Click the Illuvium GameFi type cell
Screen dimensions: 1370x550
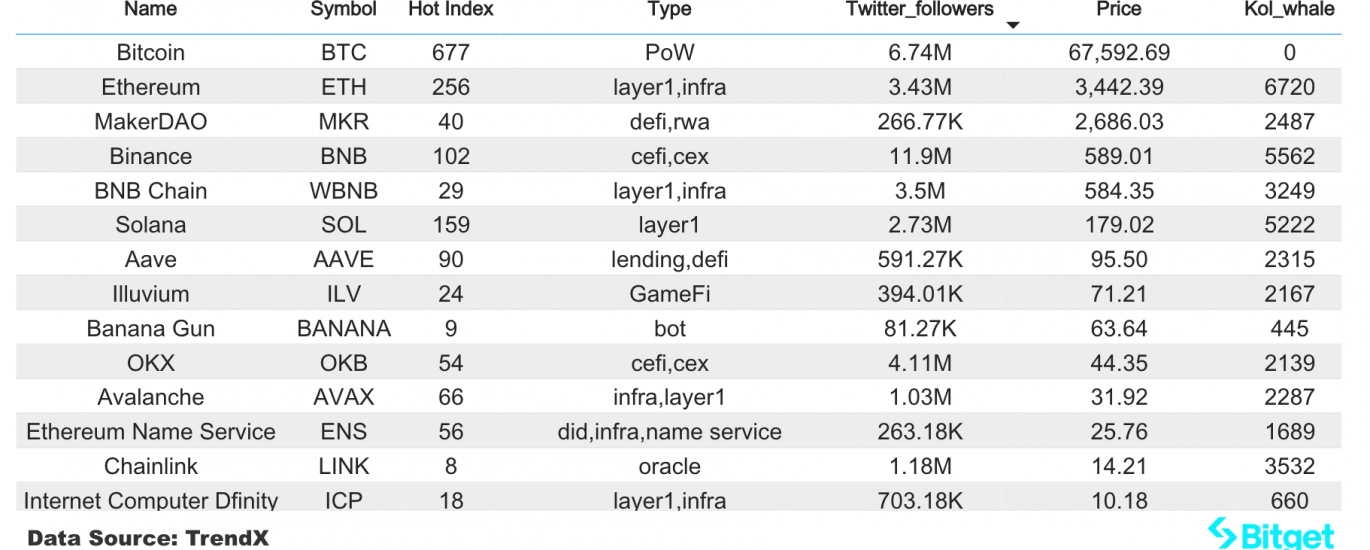669,294
